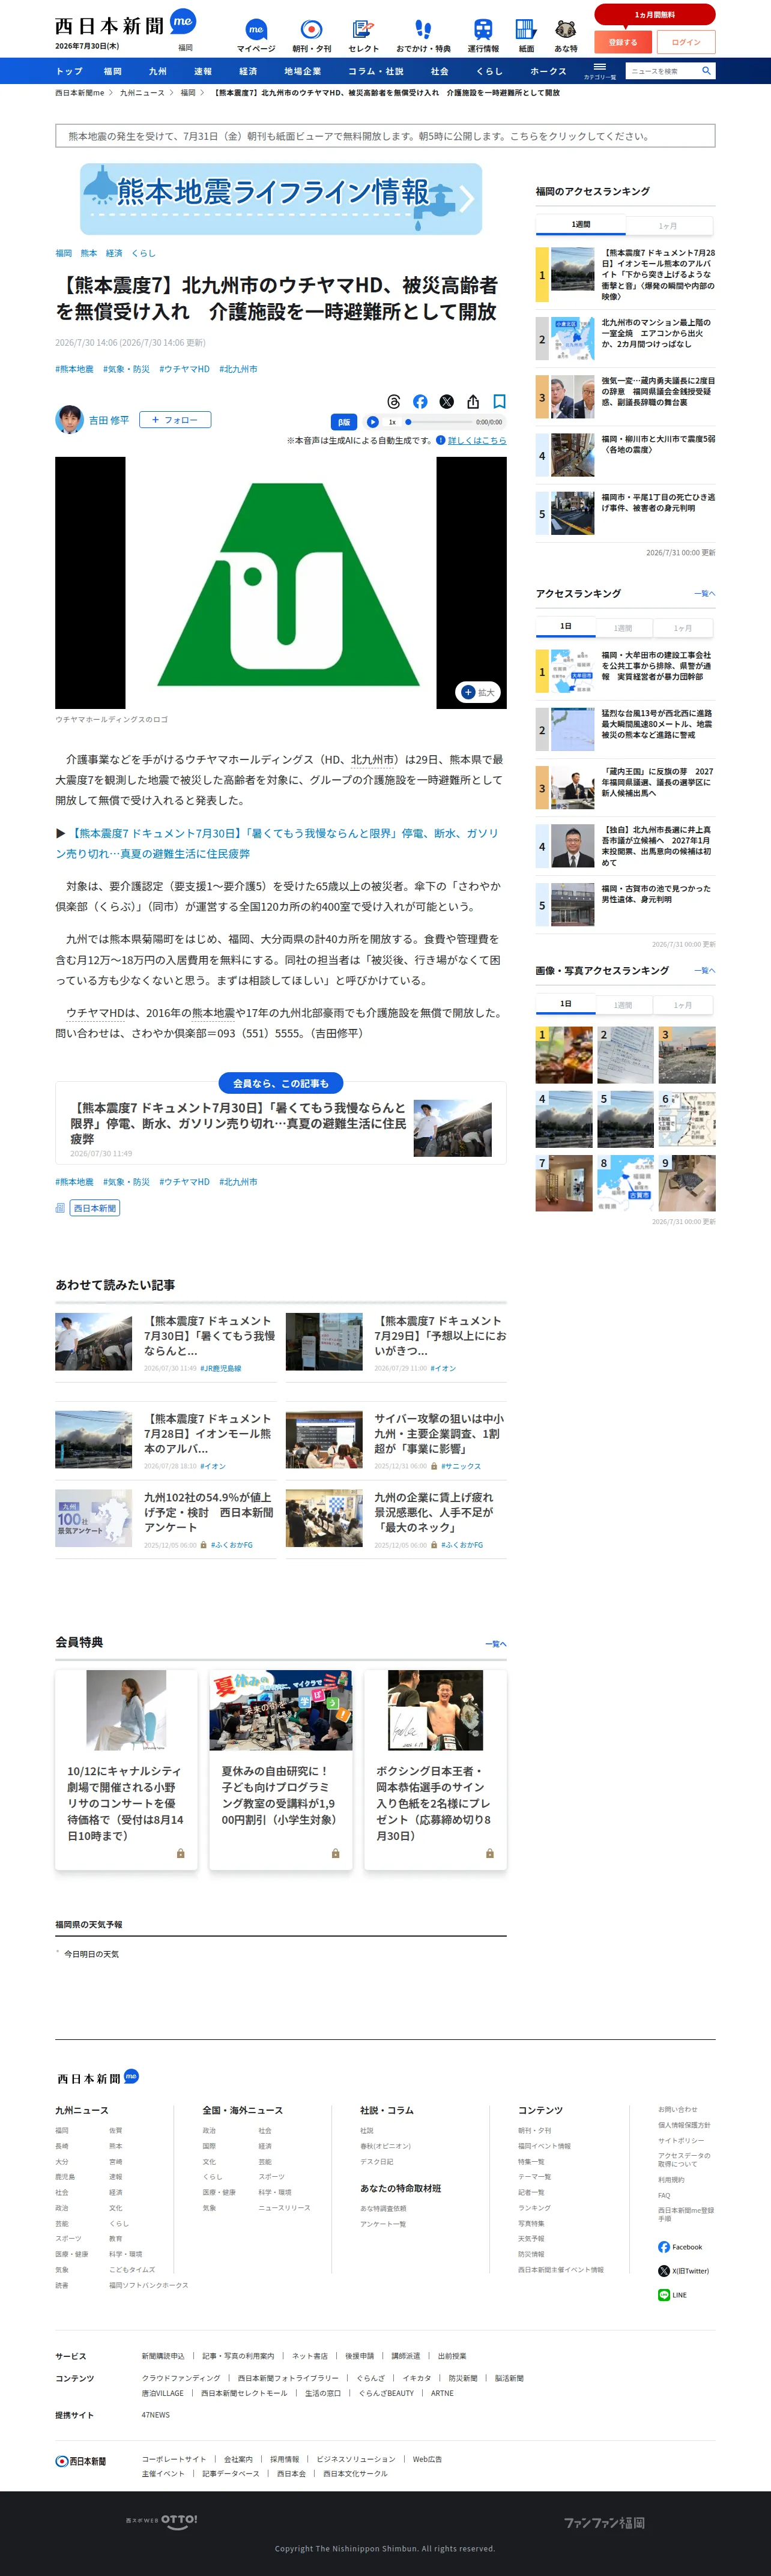Select 九州 in the top navigation bar
The width and height of the screenshot is (771, 2576).
(x=158, y=71)
